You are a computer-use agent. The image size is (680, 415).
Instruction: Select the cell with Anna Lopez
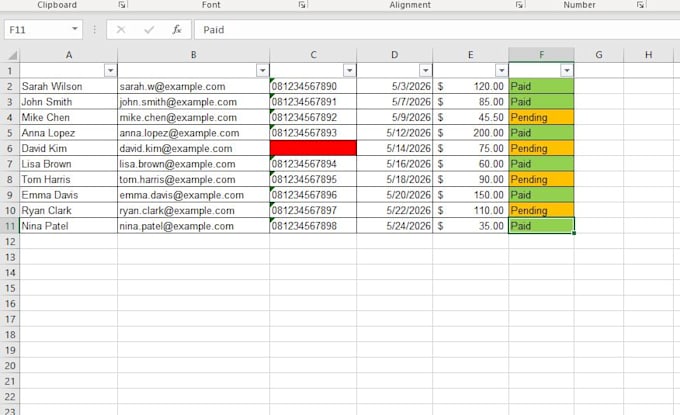pos(69,133)
